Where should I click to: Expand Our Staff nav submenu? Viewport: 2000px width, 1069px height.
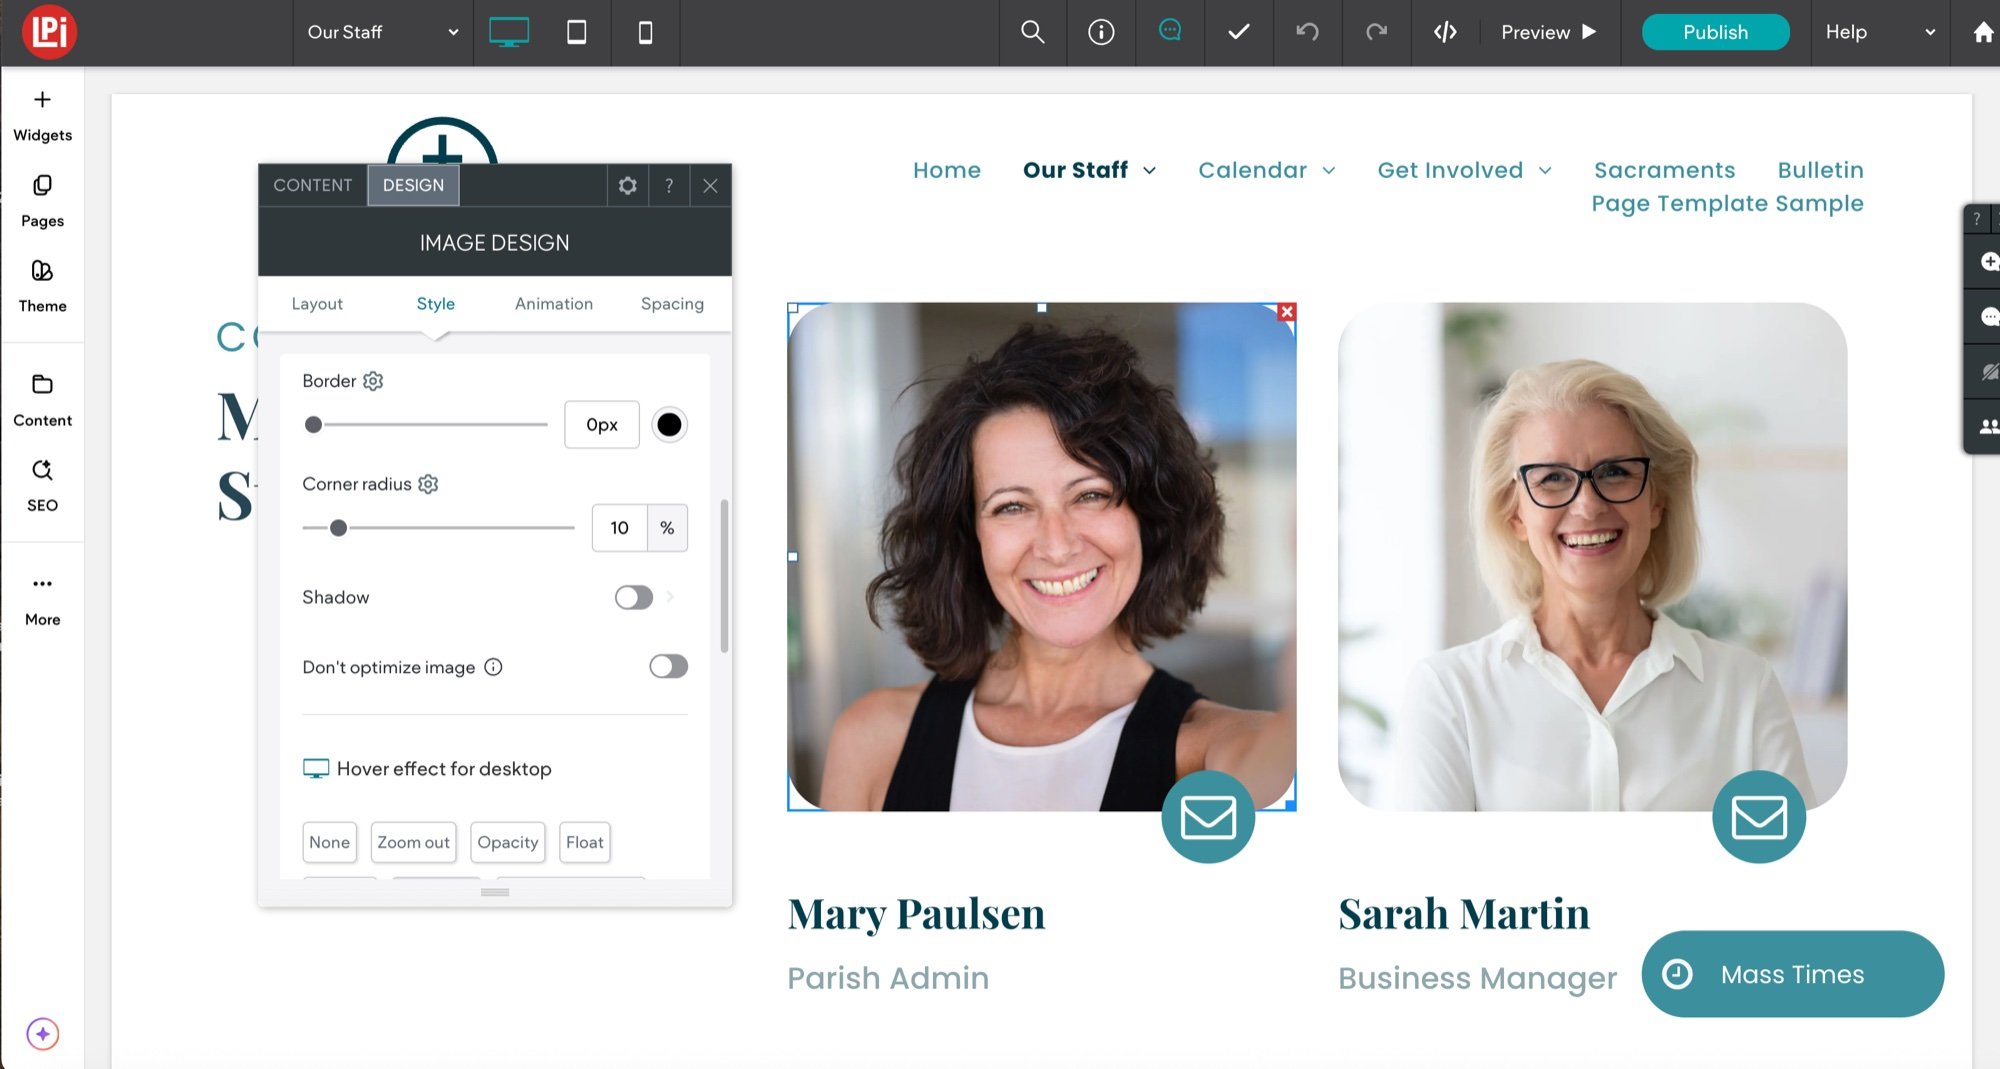click(1150, 171)
